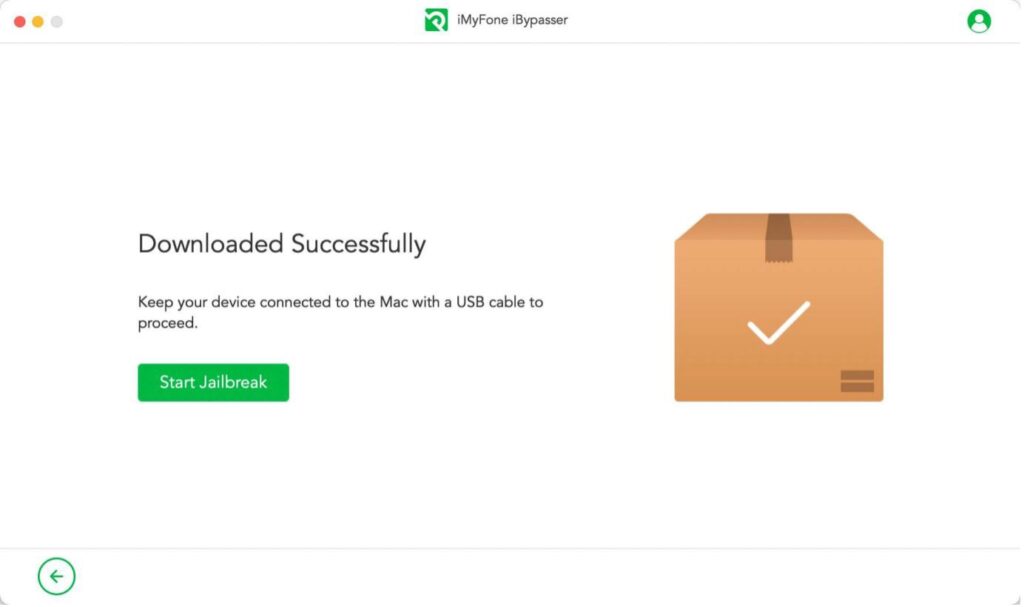Return to previous screen with back button
The image size is (1024, 607).
pyautogui.click(x=56, y=576)
